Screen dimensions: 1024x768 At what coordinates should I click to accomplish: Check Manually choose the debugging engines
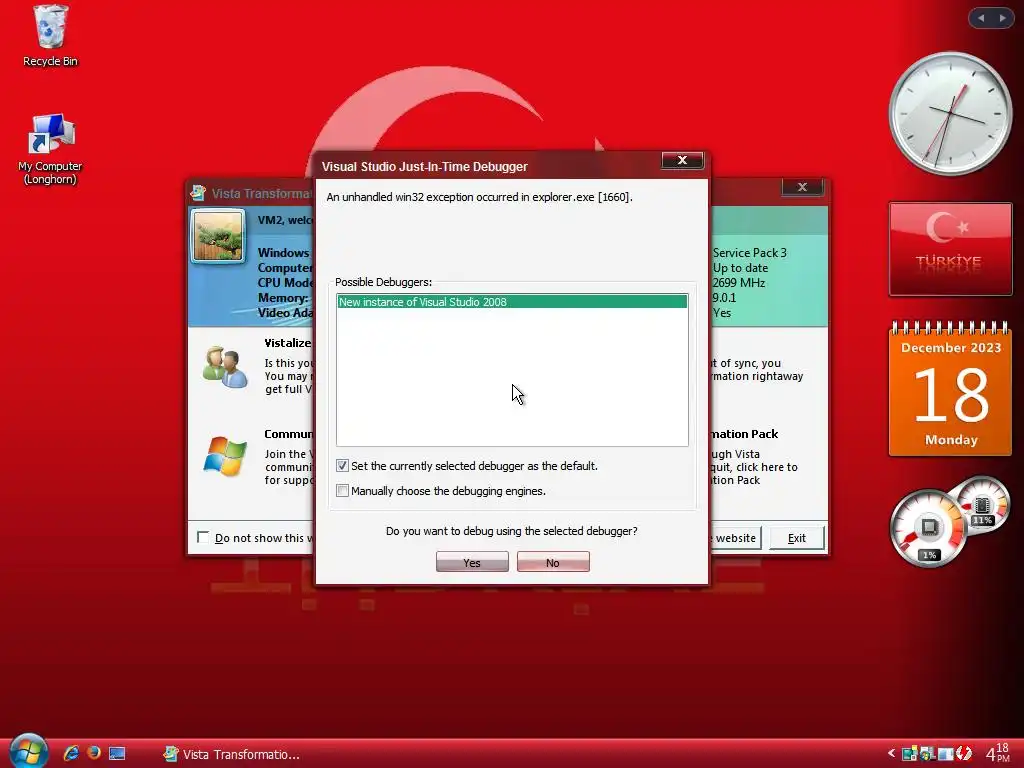[x=342, y=490]
